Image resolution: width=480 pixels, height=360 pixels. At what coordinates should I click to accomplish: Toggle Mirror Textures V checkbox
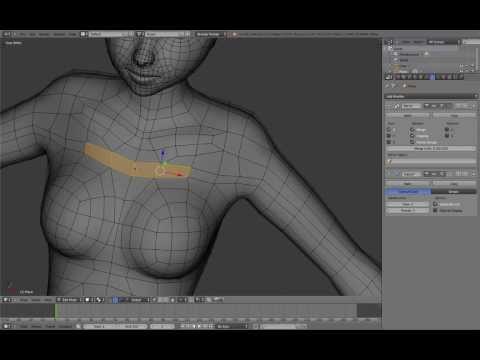point(447,136)
